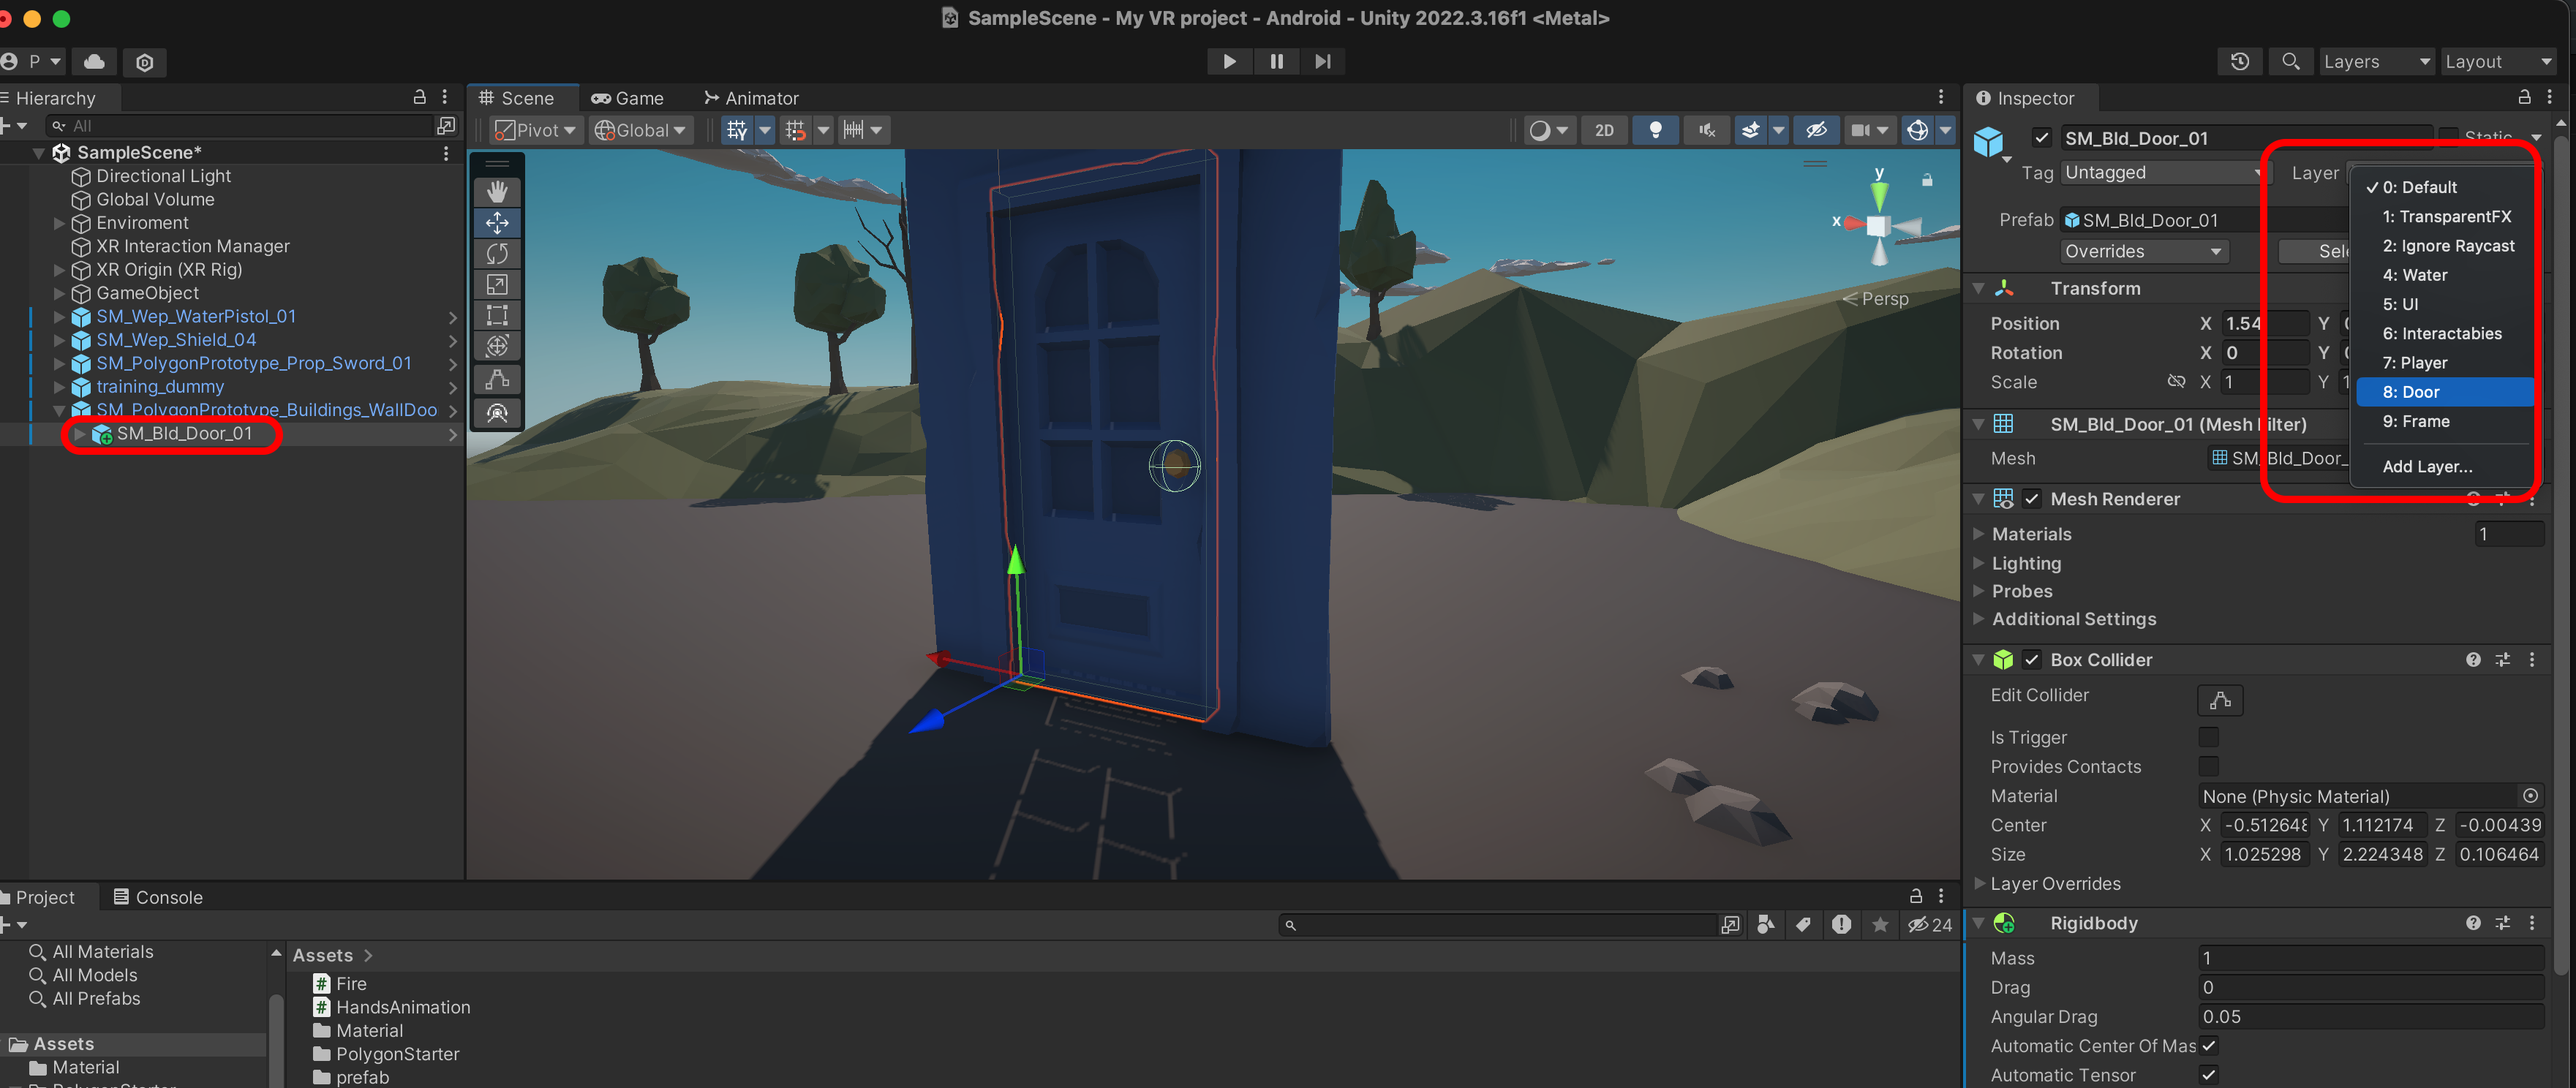This screenshot has width=2576, height=1088.
Task: Click Add Layer... option
Action: (2427, 466)
